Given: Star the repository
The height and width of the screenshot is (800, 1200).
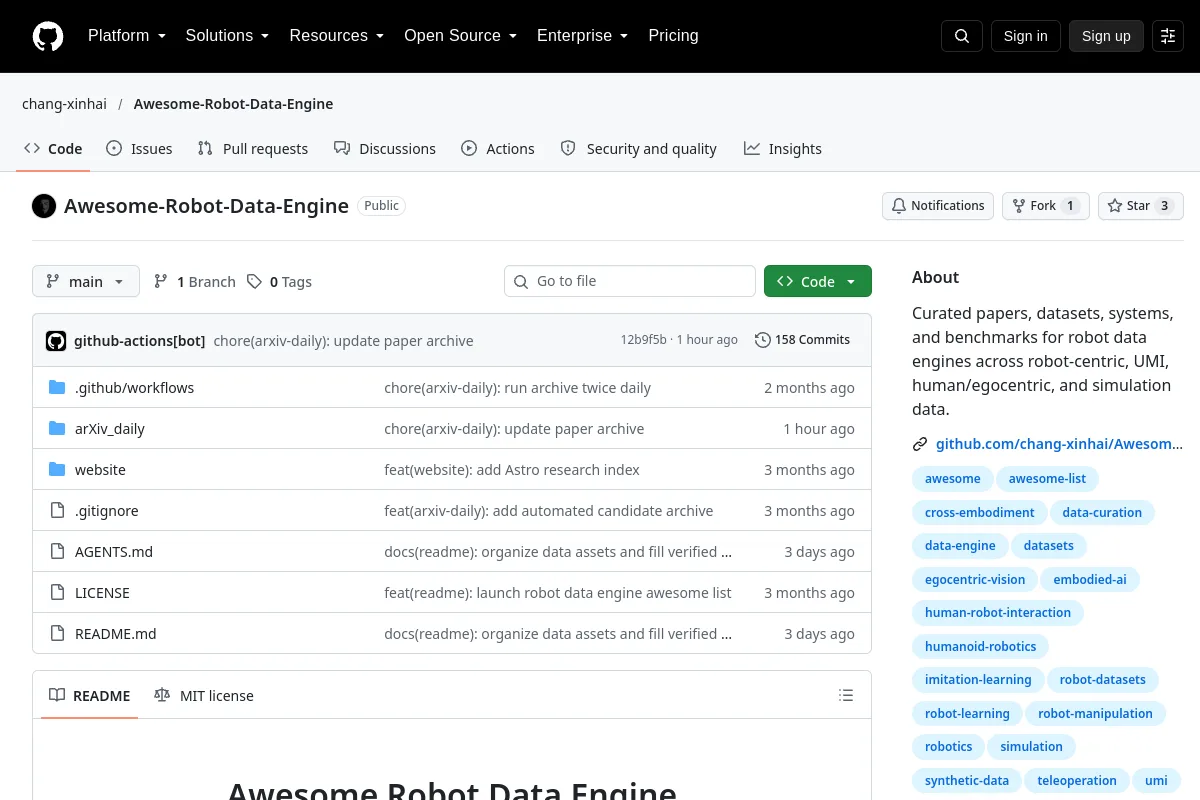Looking at the screenshot, I should (1141, 206).
